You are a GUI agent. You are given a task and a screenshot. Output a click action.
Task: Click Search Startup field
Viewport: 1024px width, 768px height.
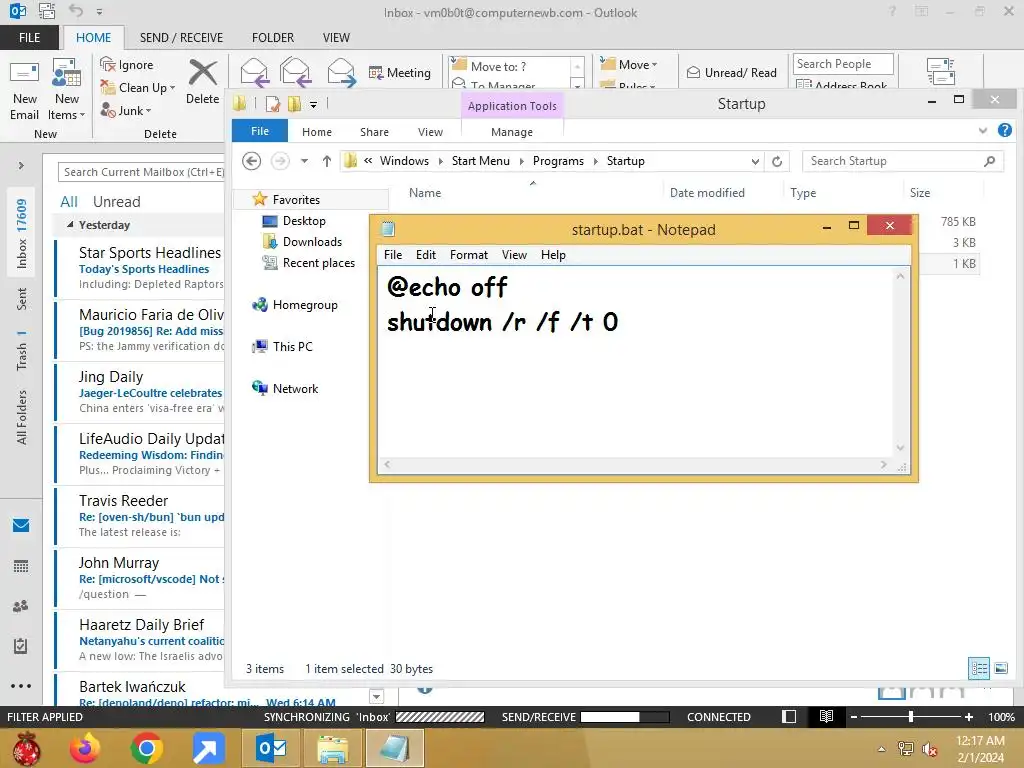pos(903,161)
